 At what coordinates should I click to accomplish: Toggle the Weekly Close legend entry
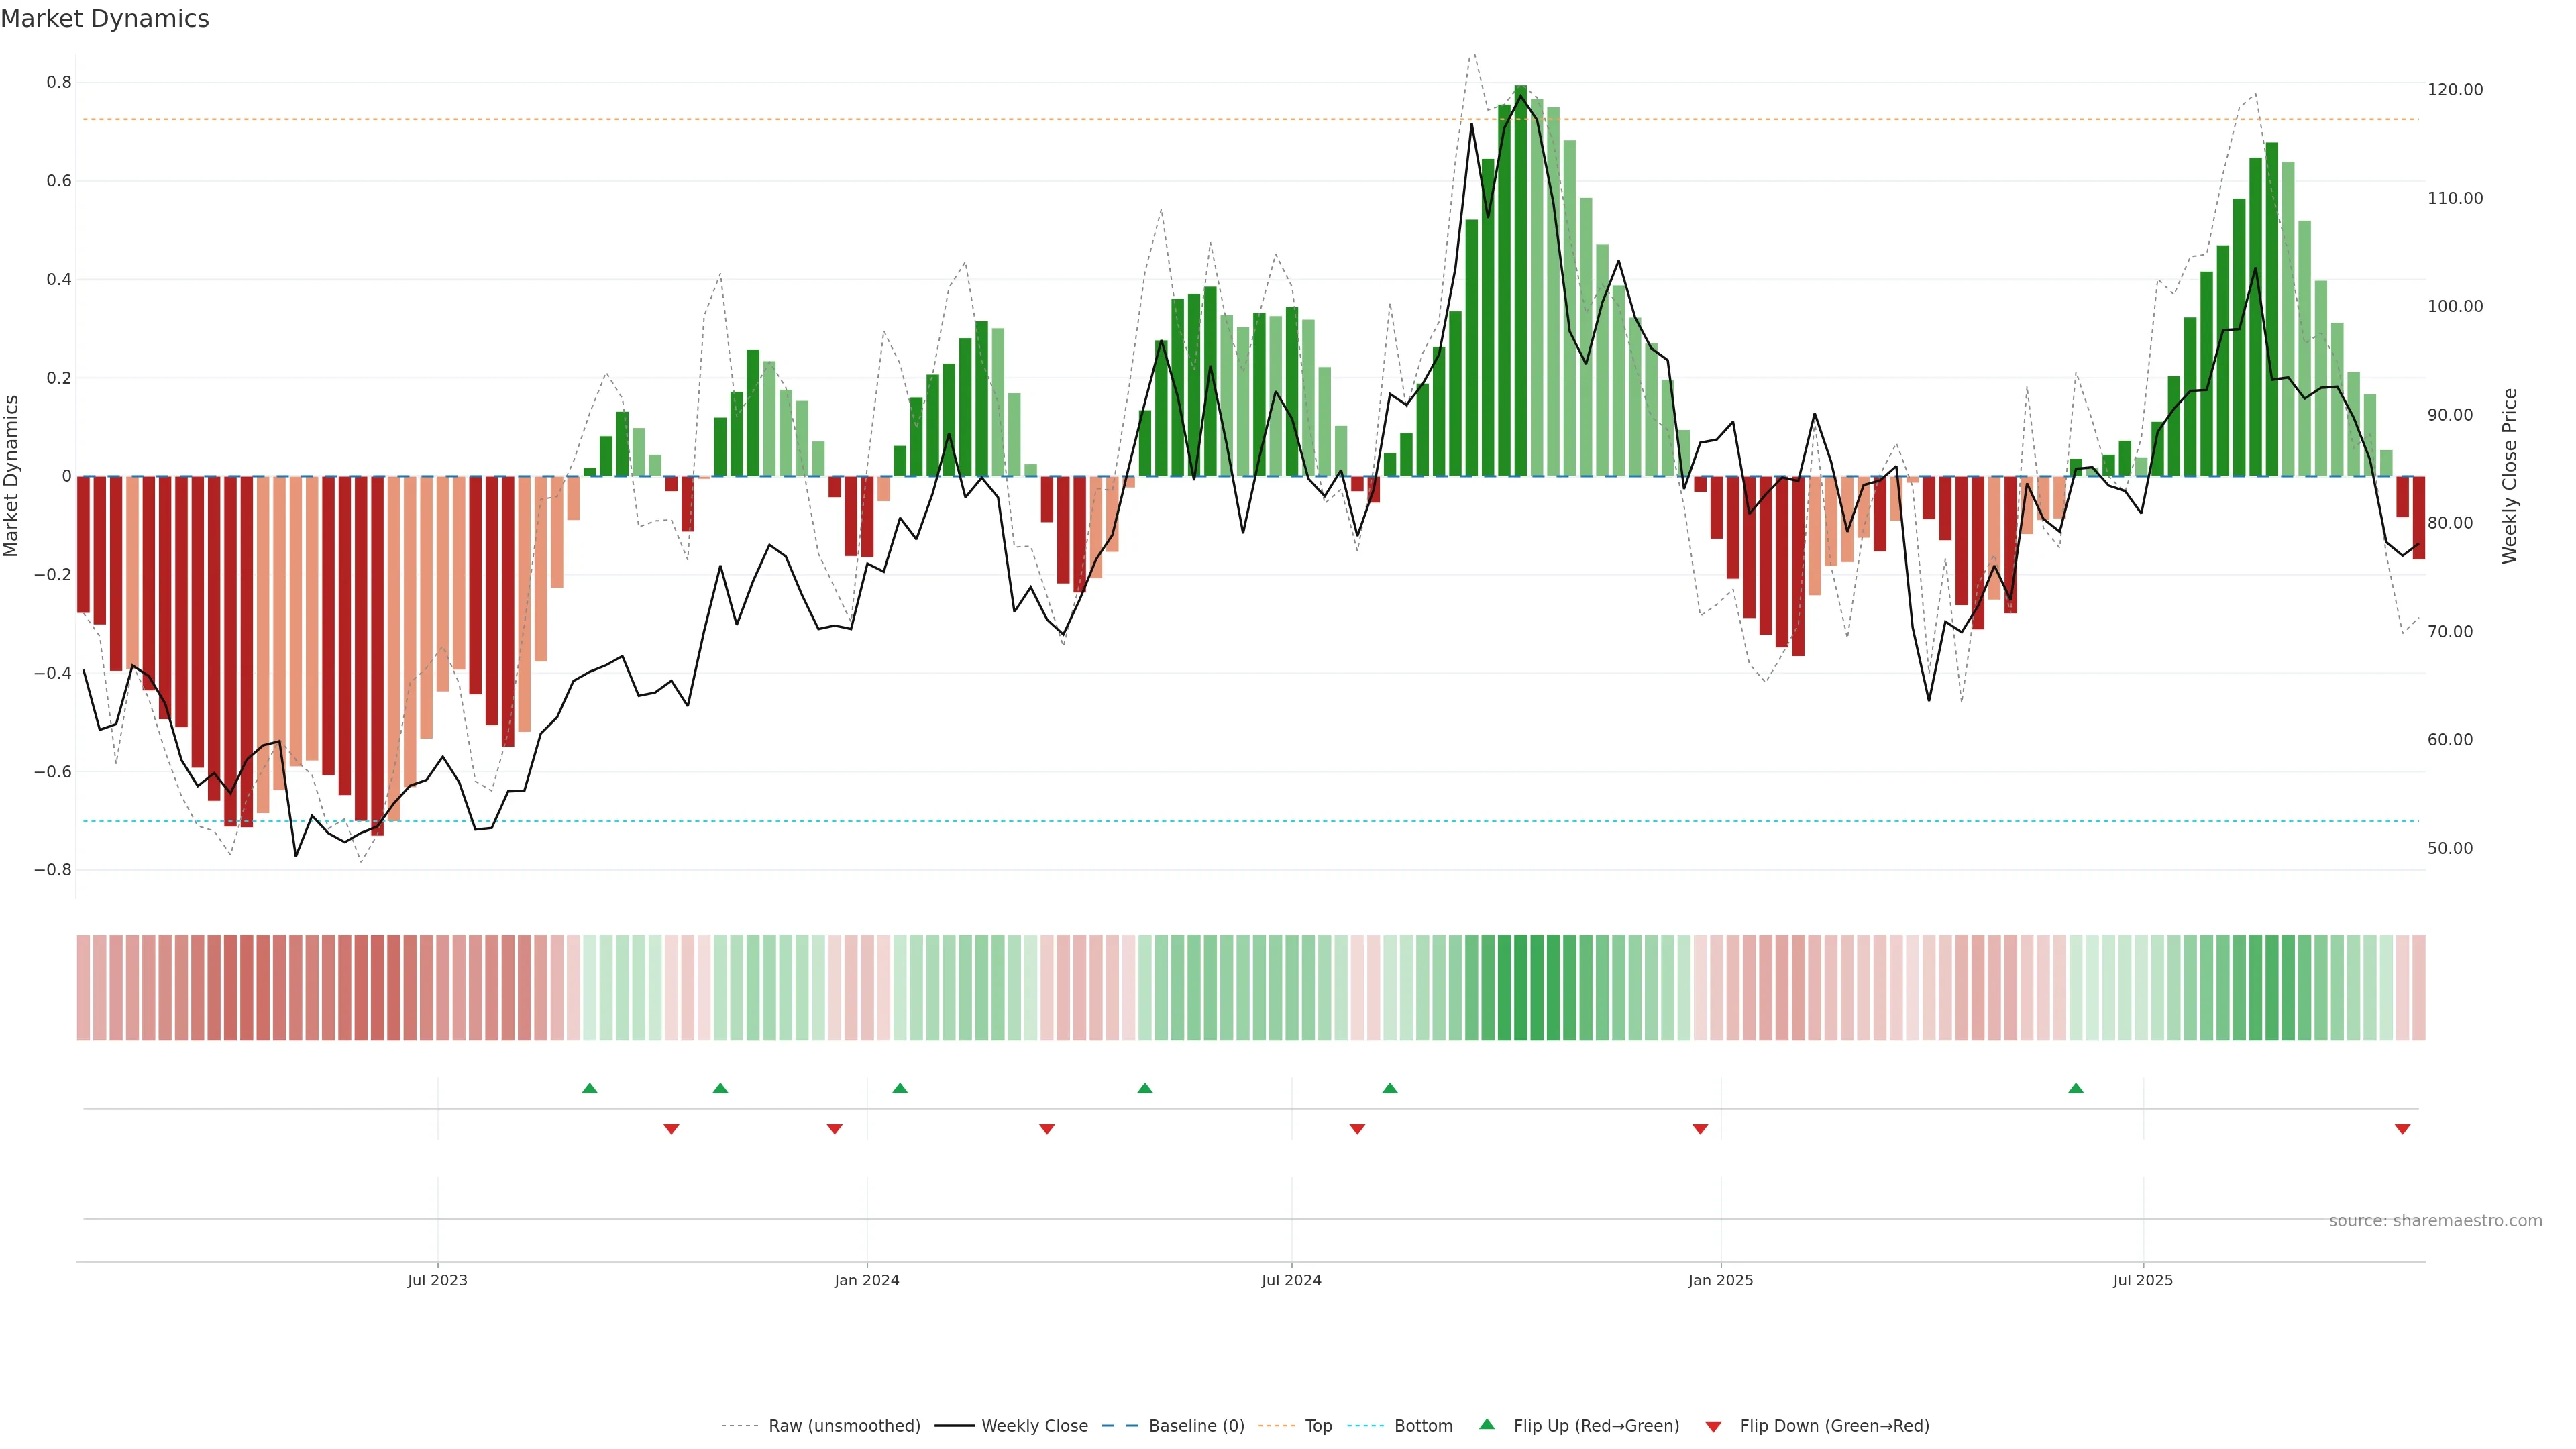(1034, 1426)
